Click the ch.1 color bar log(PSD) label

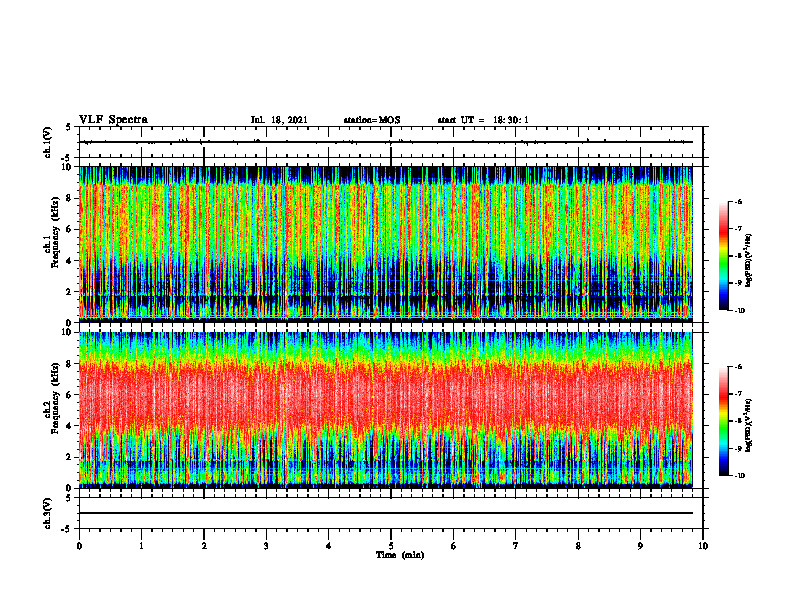click(x=749, y=261)
